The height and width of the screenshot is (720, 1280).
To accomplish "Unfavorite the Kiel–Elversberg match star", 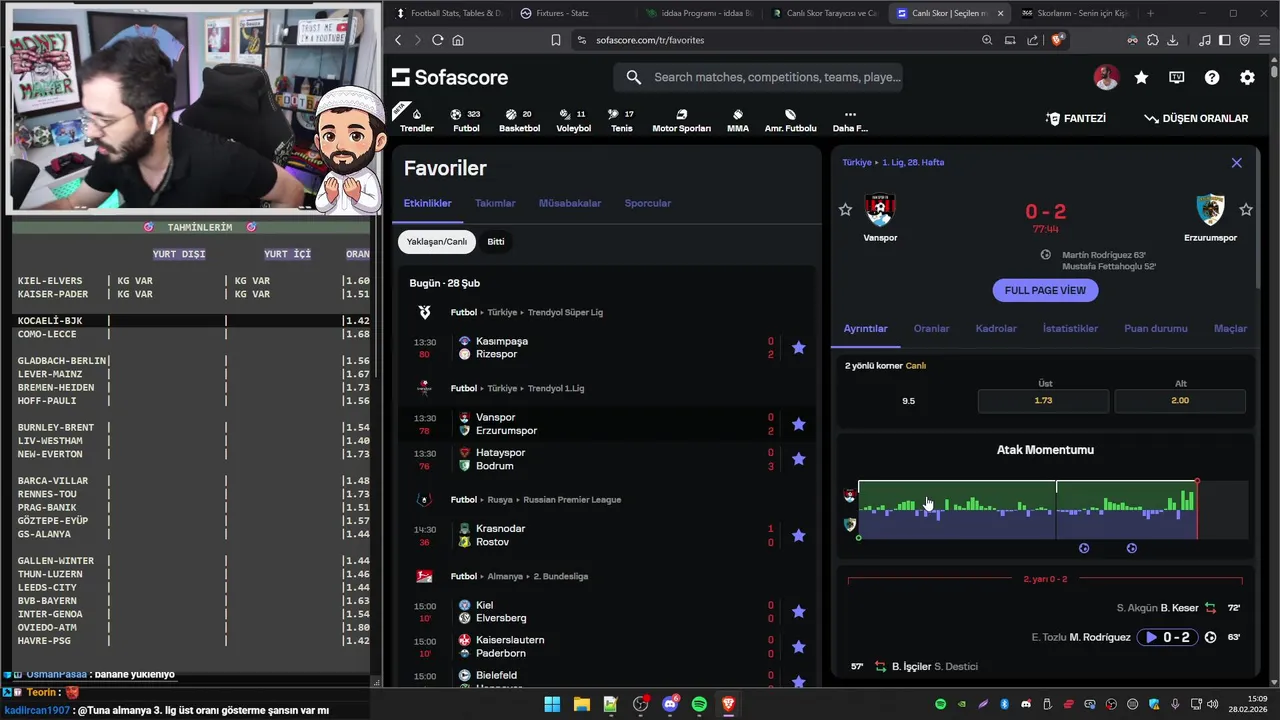I will click(x=798, y=611).
